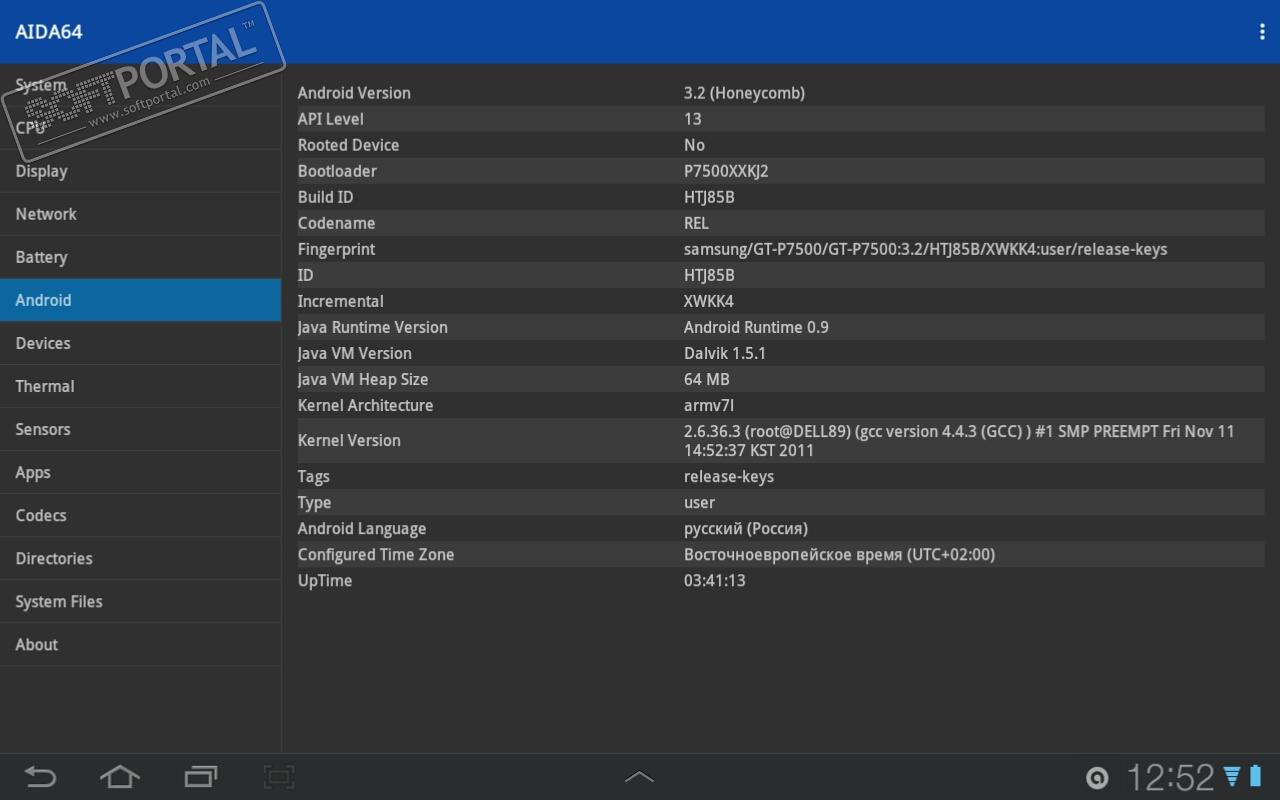Select the Configured Time Zone label
The width and height of the screenshot is (1280, 800).
click(376, 554)
